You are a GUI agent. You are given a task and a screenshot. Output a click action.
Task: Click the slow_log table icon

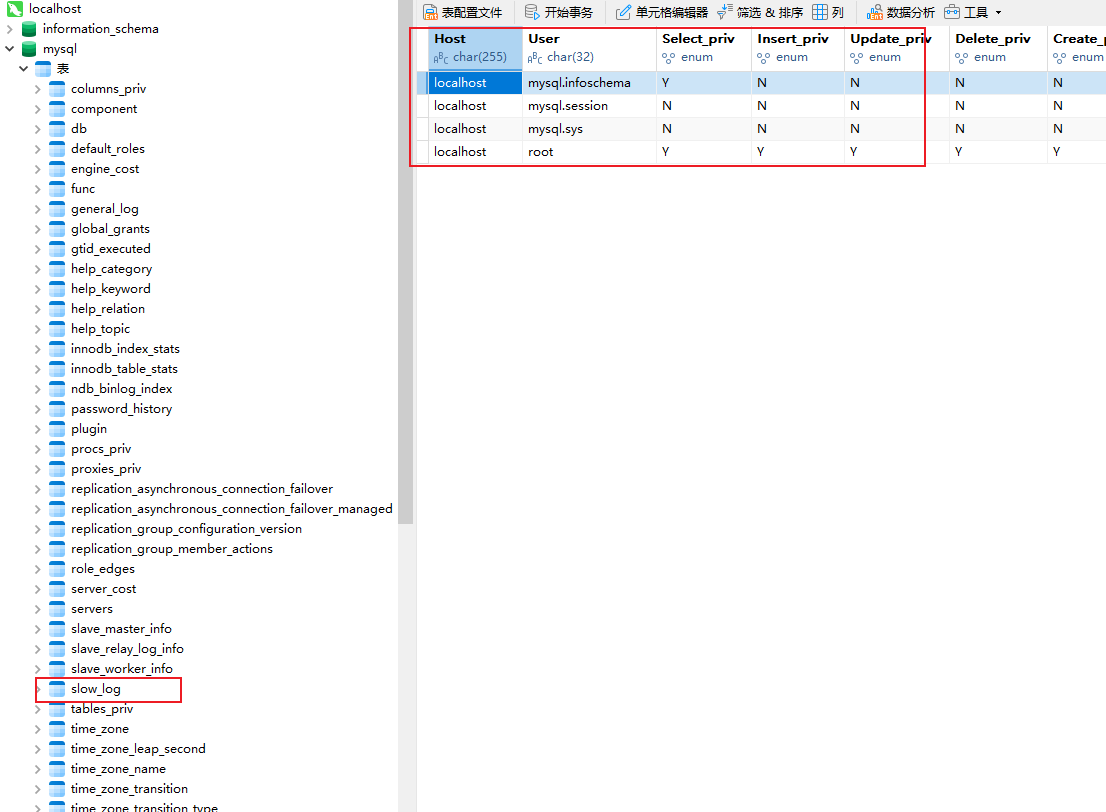coord(57,689)
